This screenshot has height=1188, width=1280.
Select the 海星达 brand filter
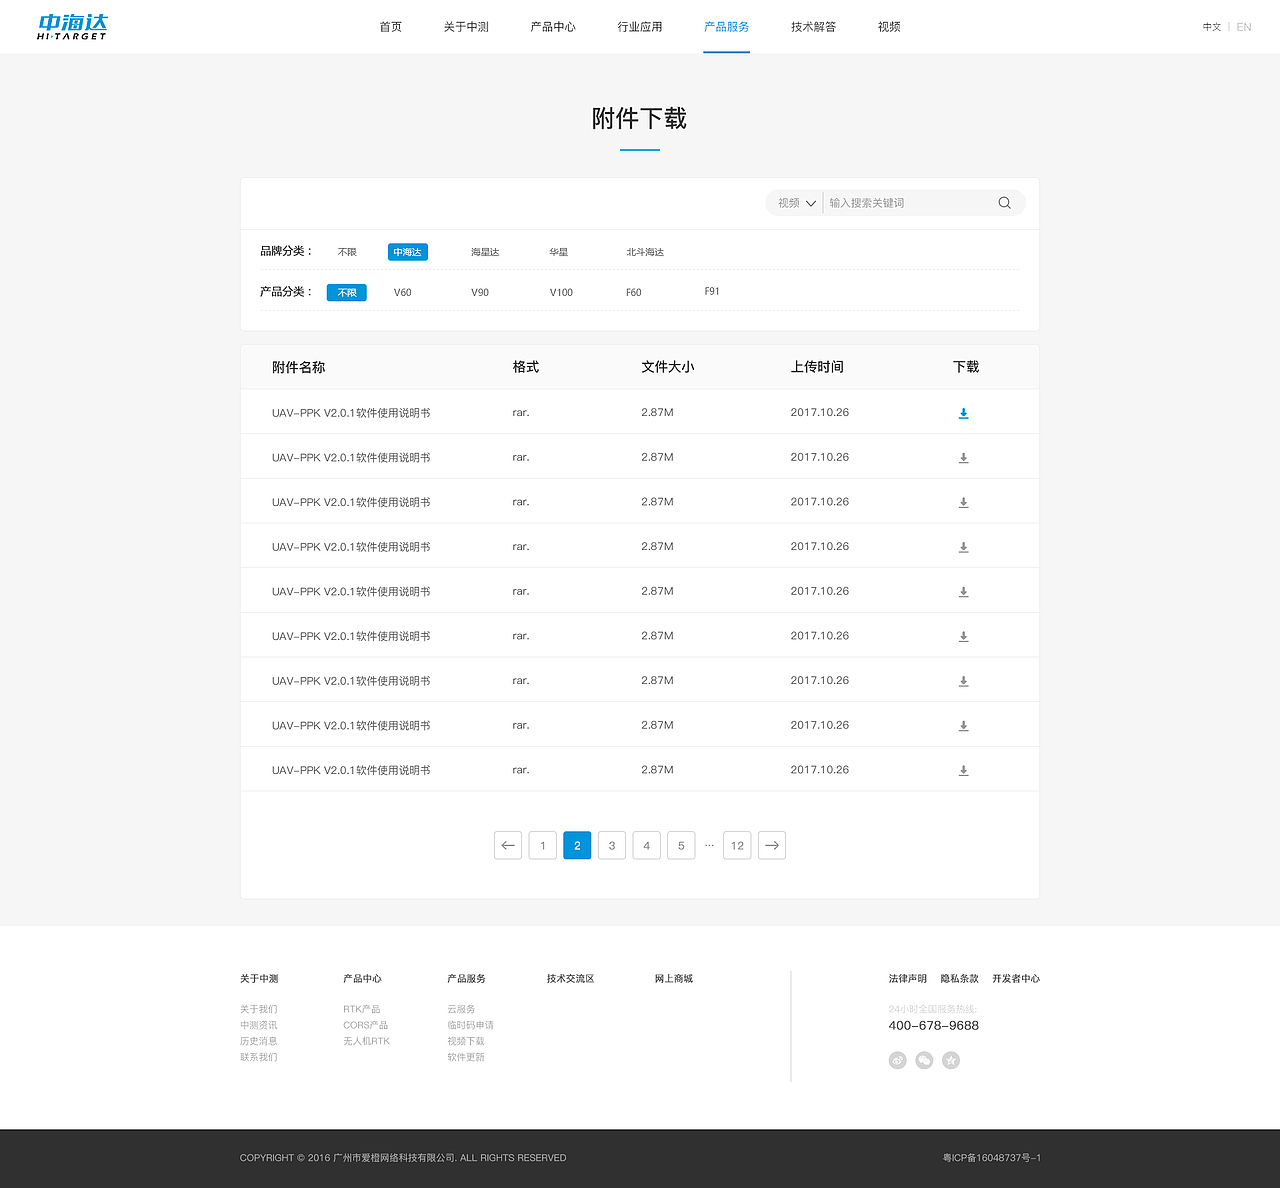coord(484,252)
